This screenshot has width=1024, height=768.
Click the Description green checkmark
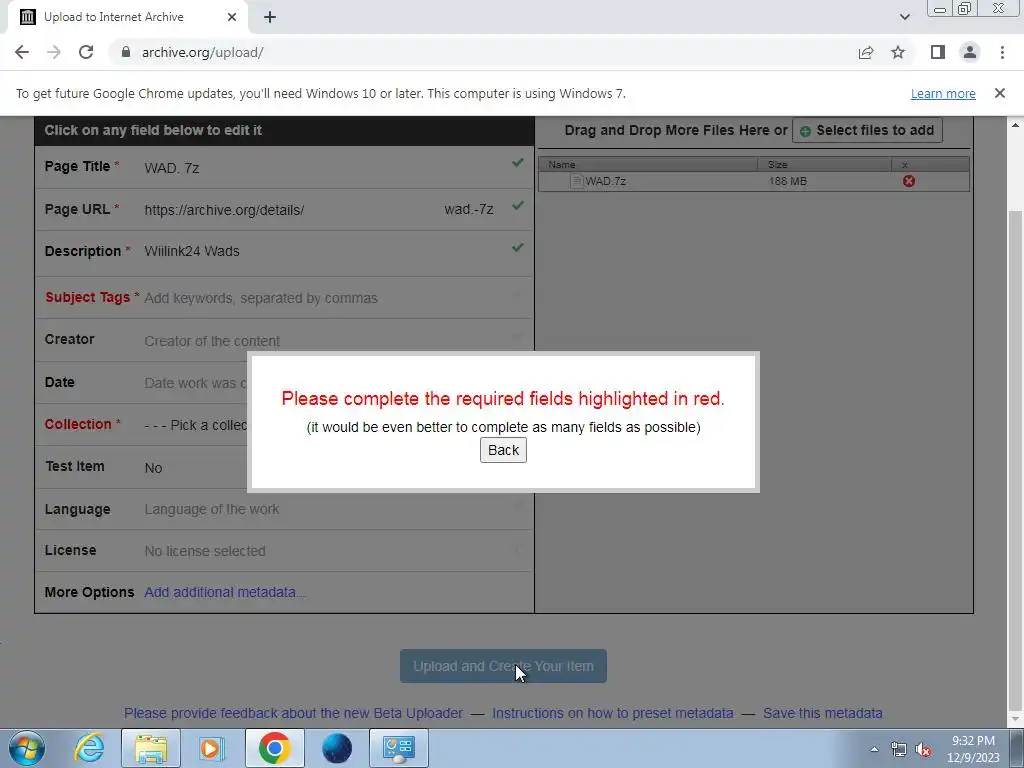(518, 248)
